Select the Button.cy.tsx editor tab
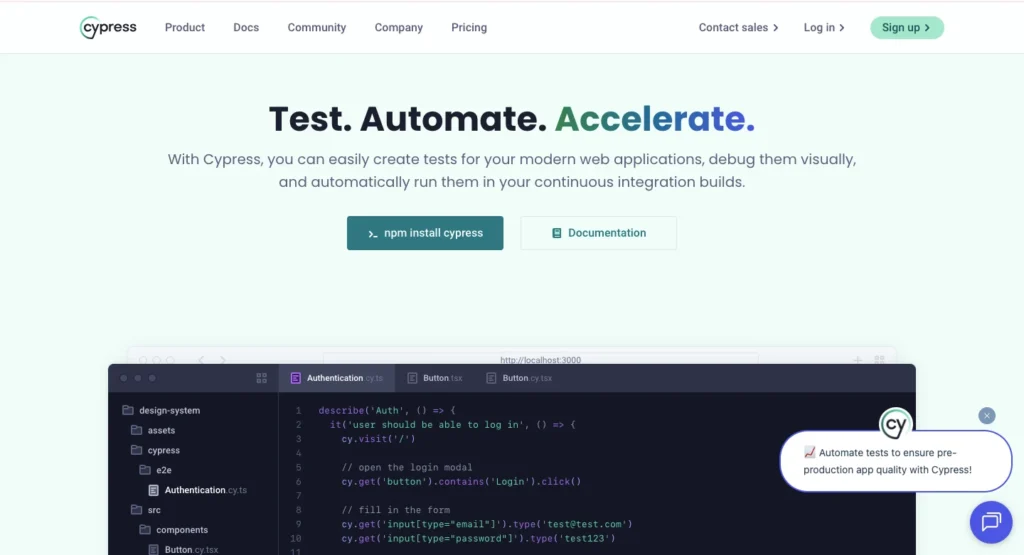The width and height of the screenshot is (1024, 555). [x=519, y=378]
